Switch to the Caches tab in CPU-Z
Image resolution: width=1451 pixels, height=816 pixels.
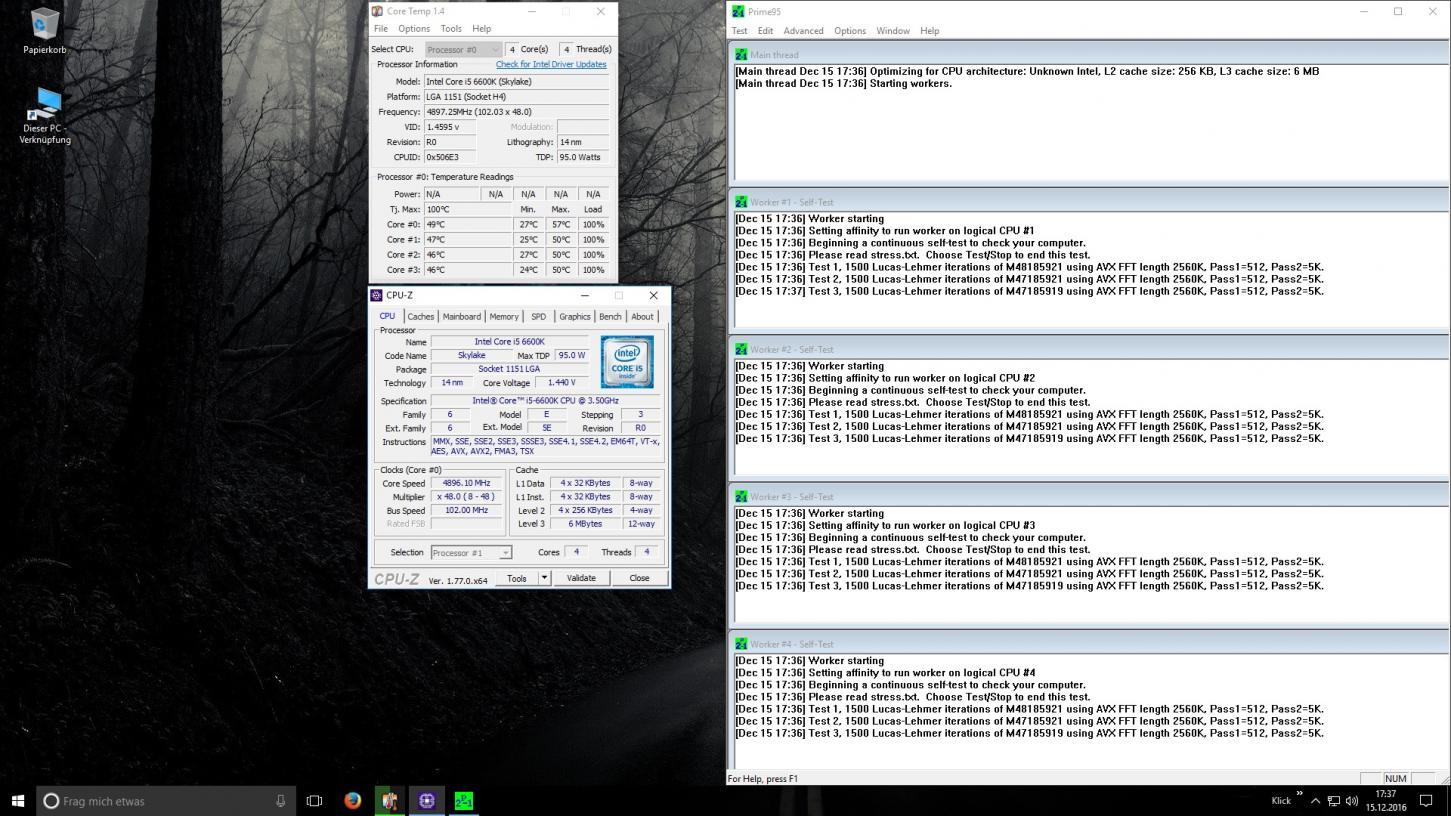[x=421, y=317]
